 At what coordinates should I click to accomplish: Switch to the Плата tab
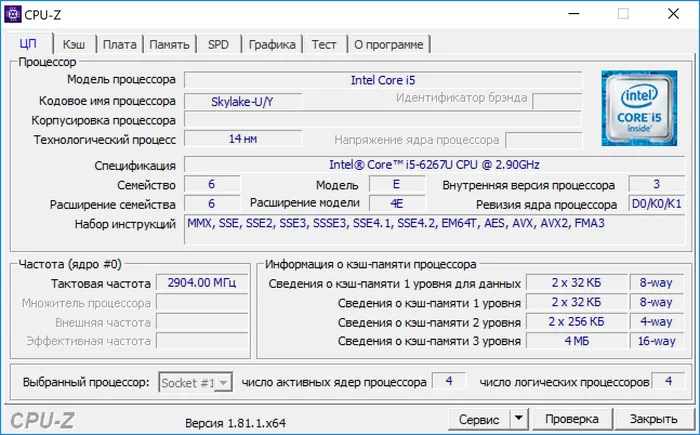click(x=120, y=44)
